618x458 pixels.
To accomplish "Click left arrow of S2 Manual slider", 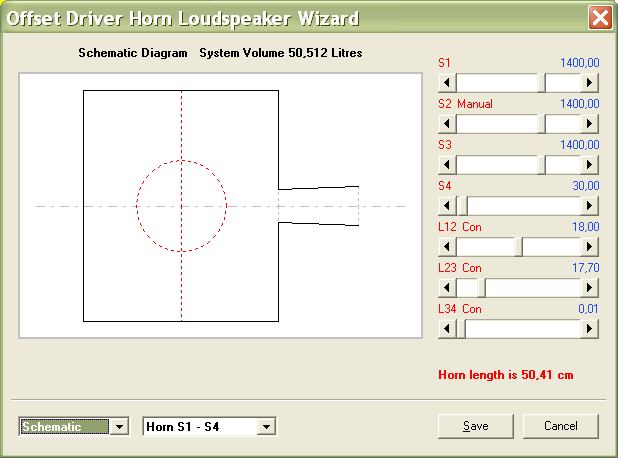I will click(x=447, y=124).
